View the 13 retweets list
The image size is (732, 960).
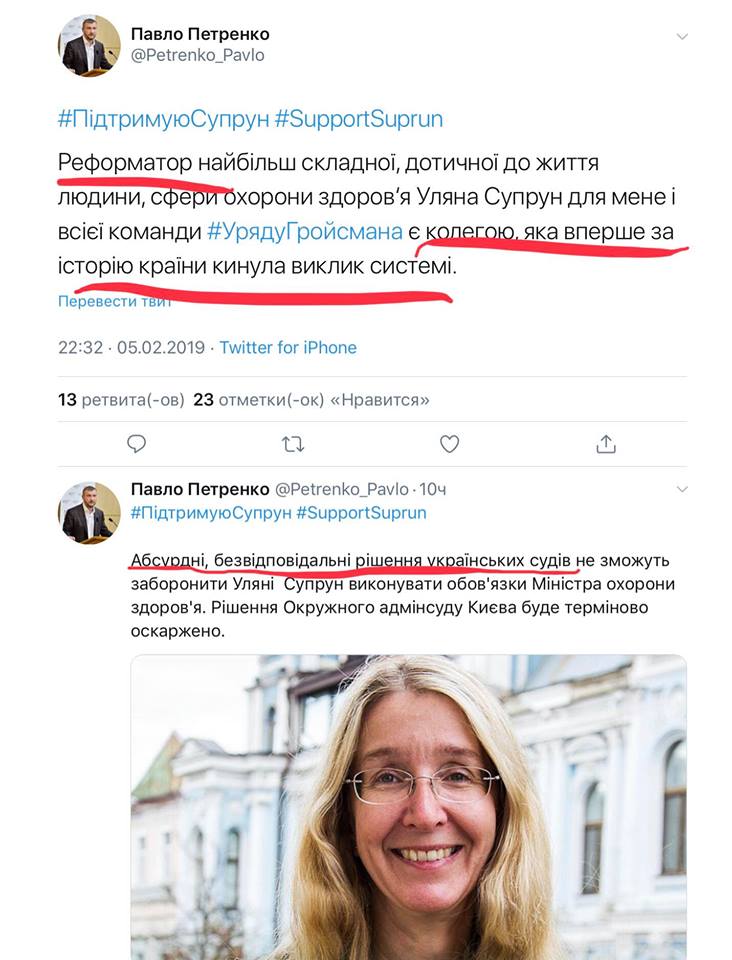coord(121,400)
